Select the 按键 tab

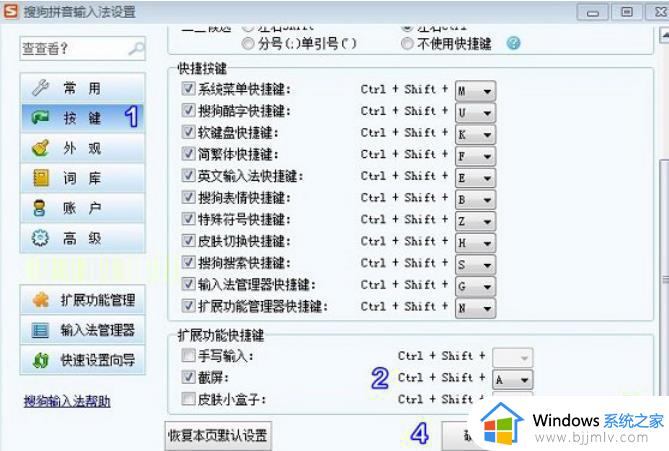[82, 117]
